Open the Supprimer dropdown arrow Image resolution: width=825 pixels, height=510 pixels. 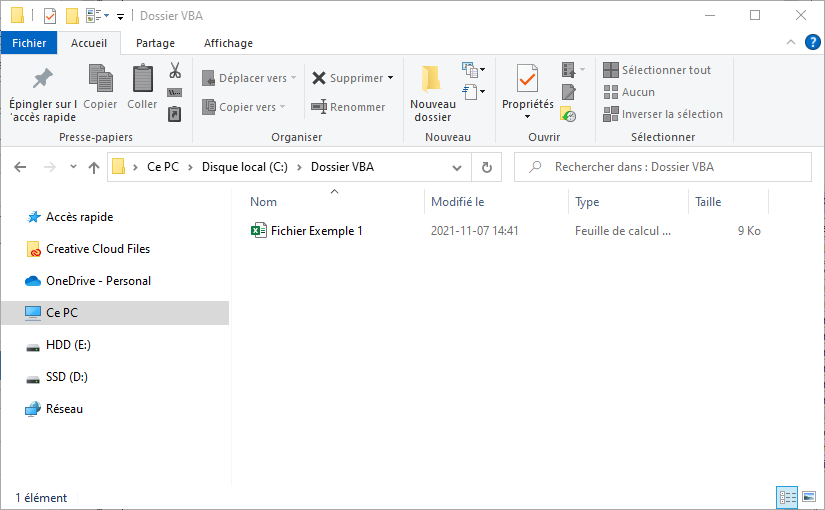(390, 78)
